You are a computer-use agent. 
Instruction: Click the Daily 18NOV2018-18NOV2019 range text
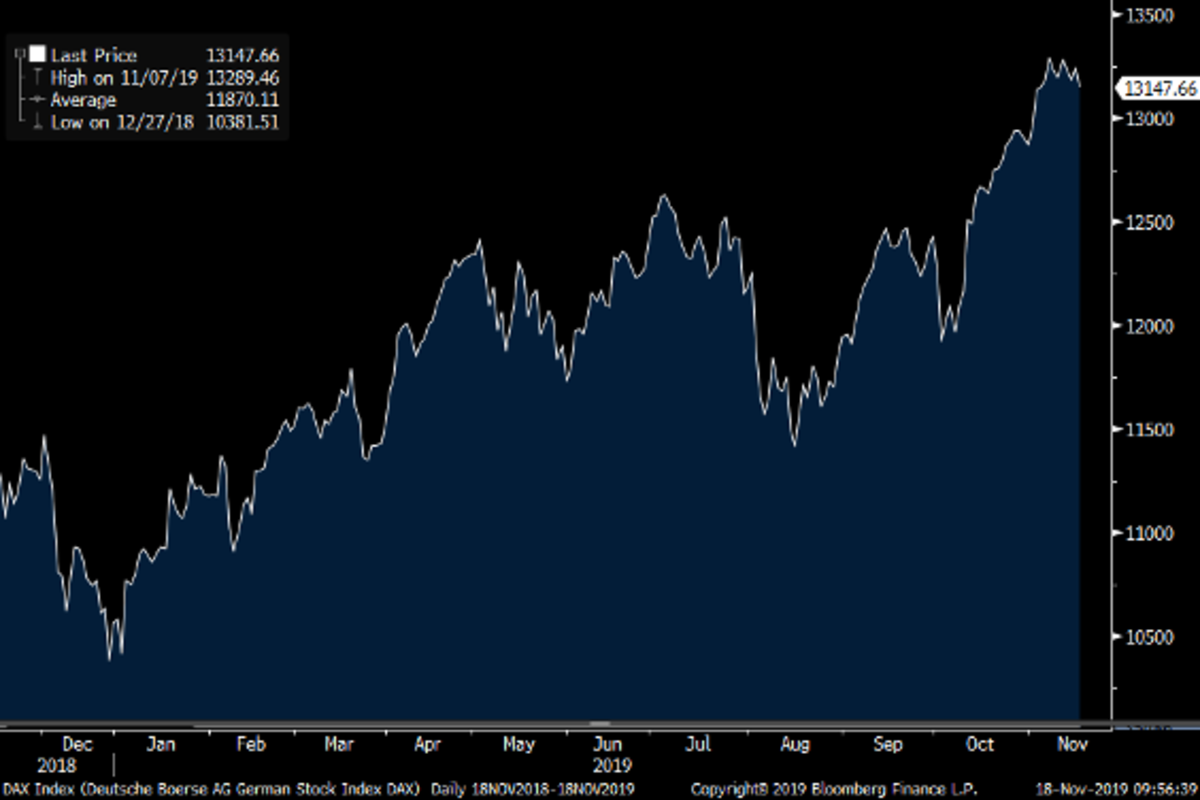coord(532,789)
